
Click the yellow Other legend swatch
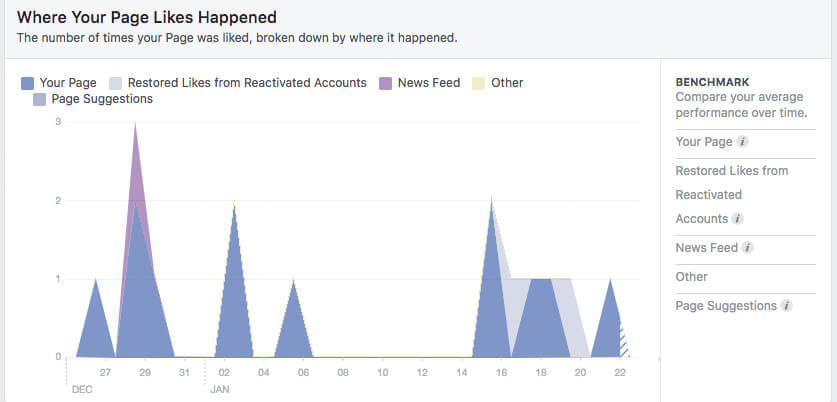478,83
